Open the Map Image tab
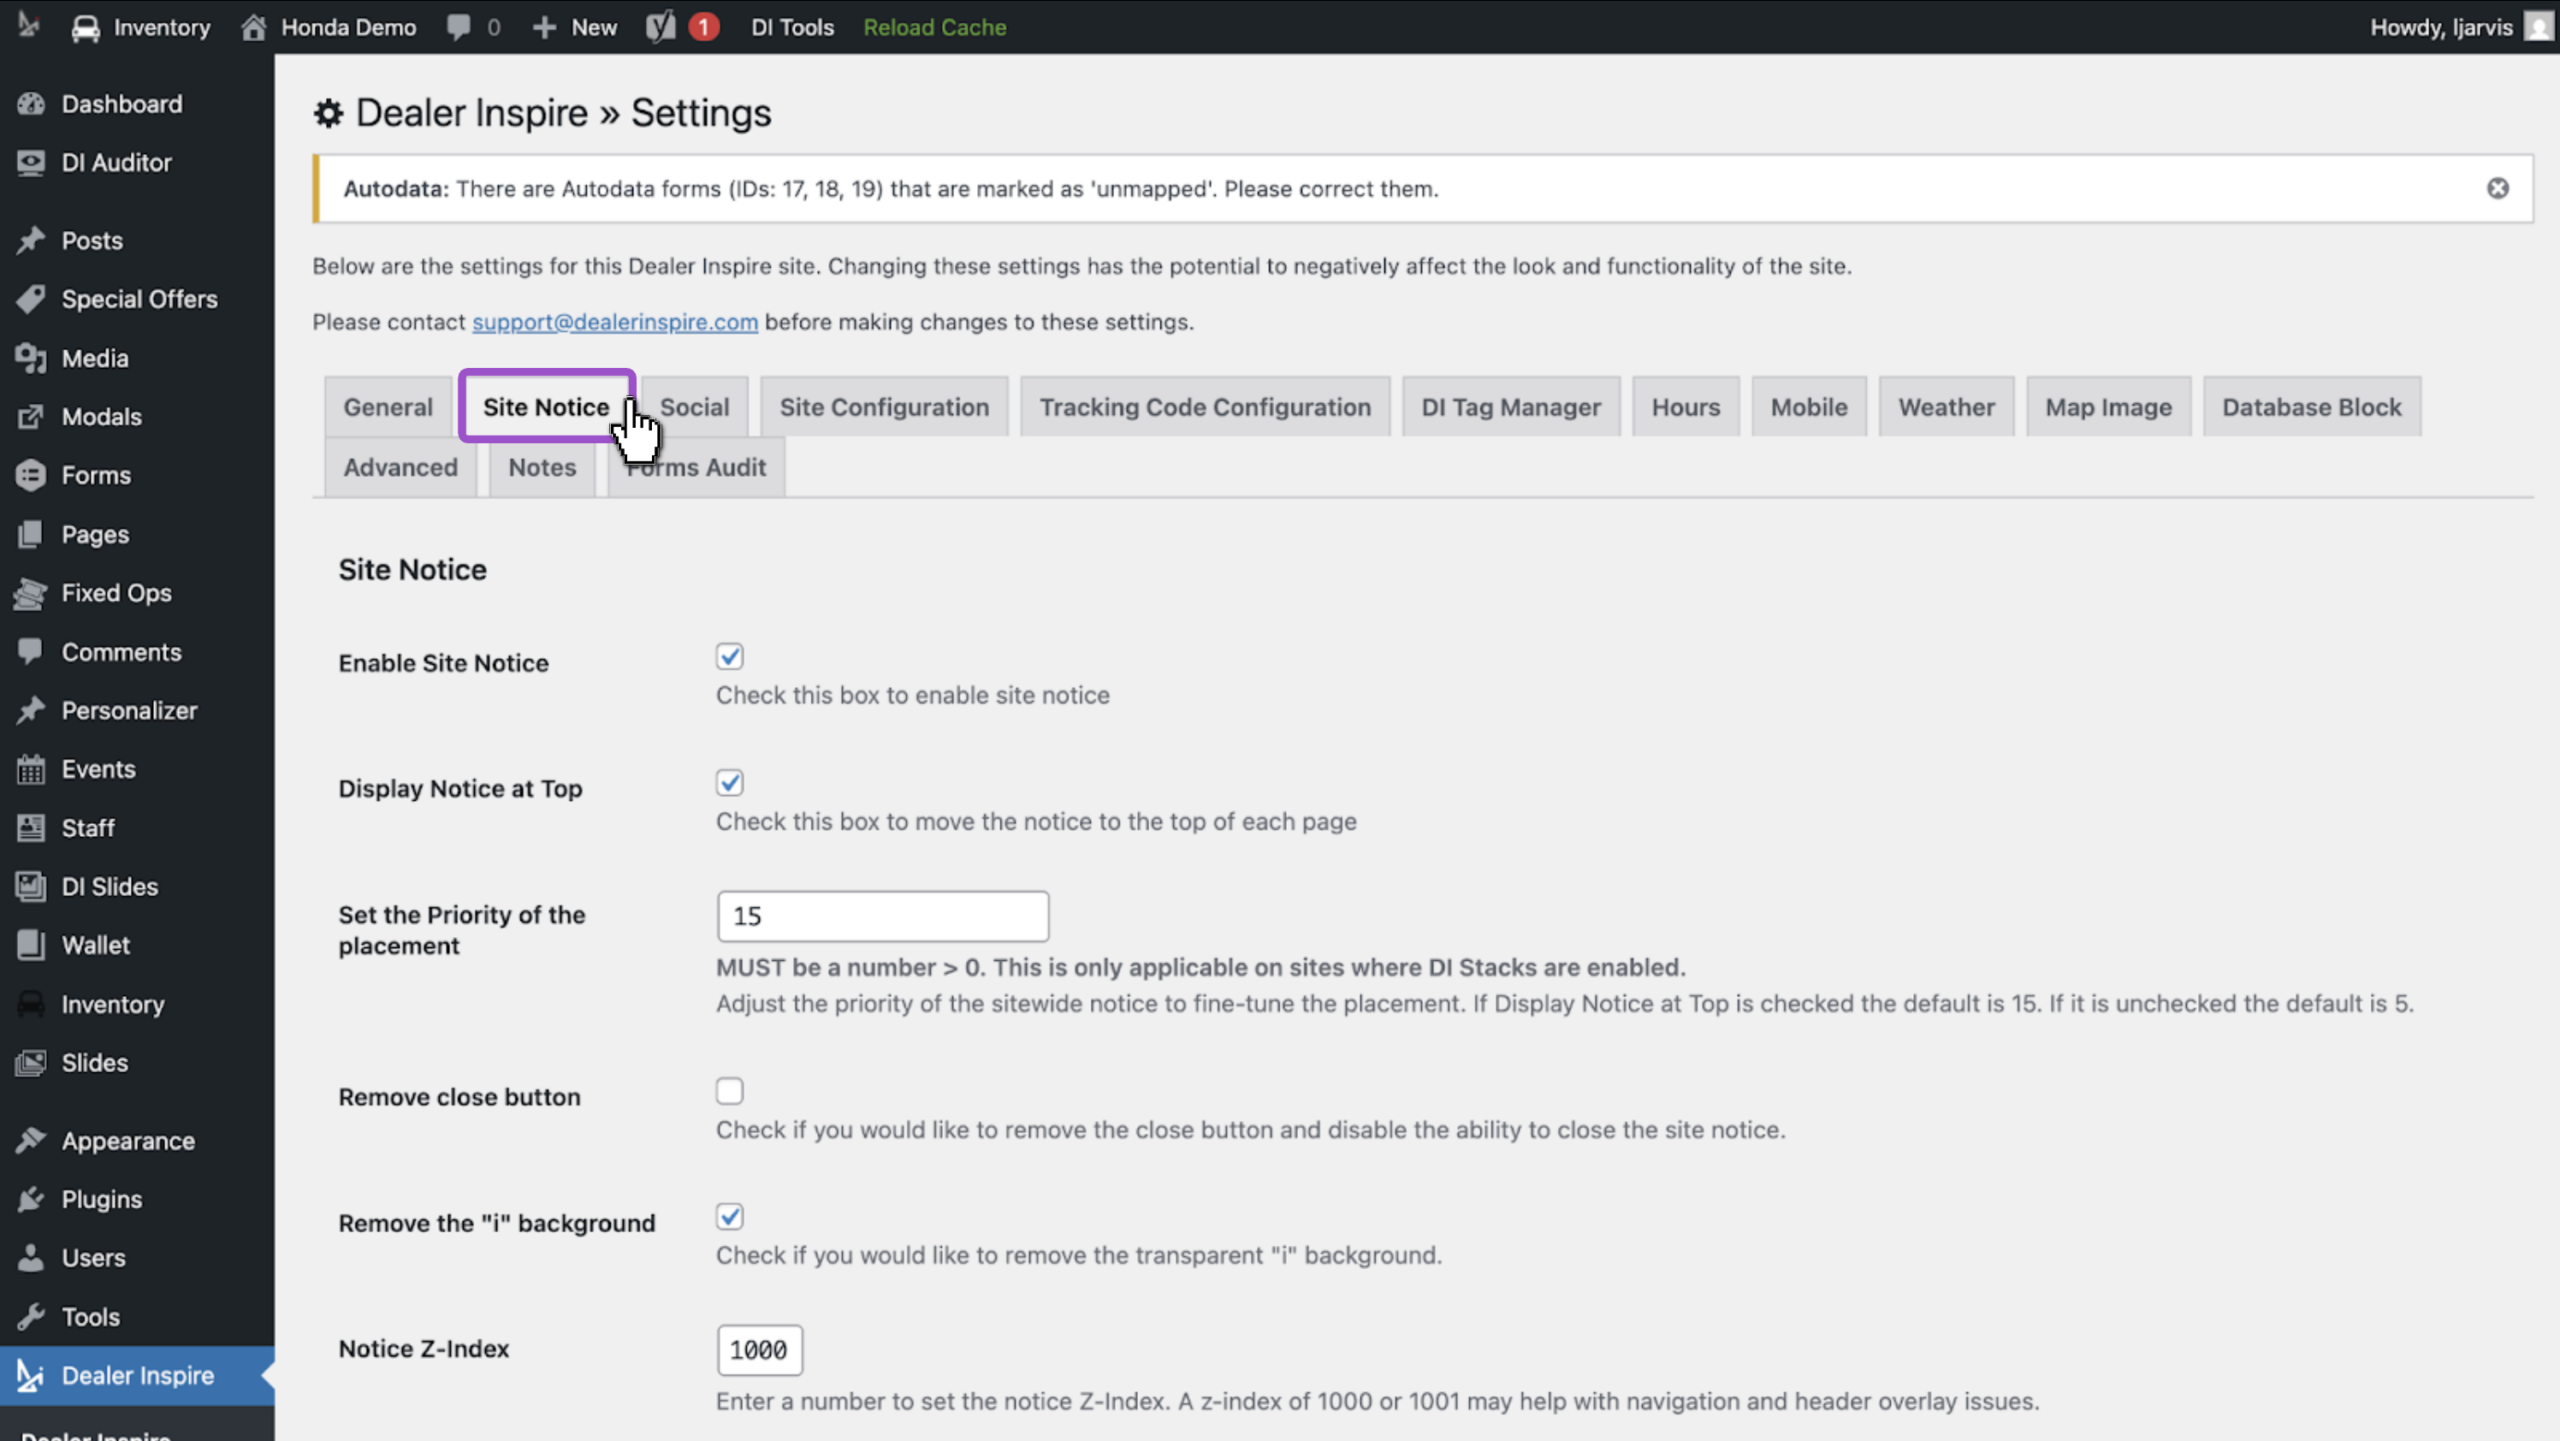Image resolution: width=2560 pixels, height=1441 pixels. tap(2108, 407)
